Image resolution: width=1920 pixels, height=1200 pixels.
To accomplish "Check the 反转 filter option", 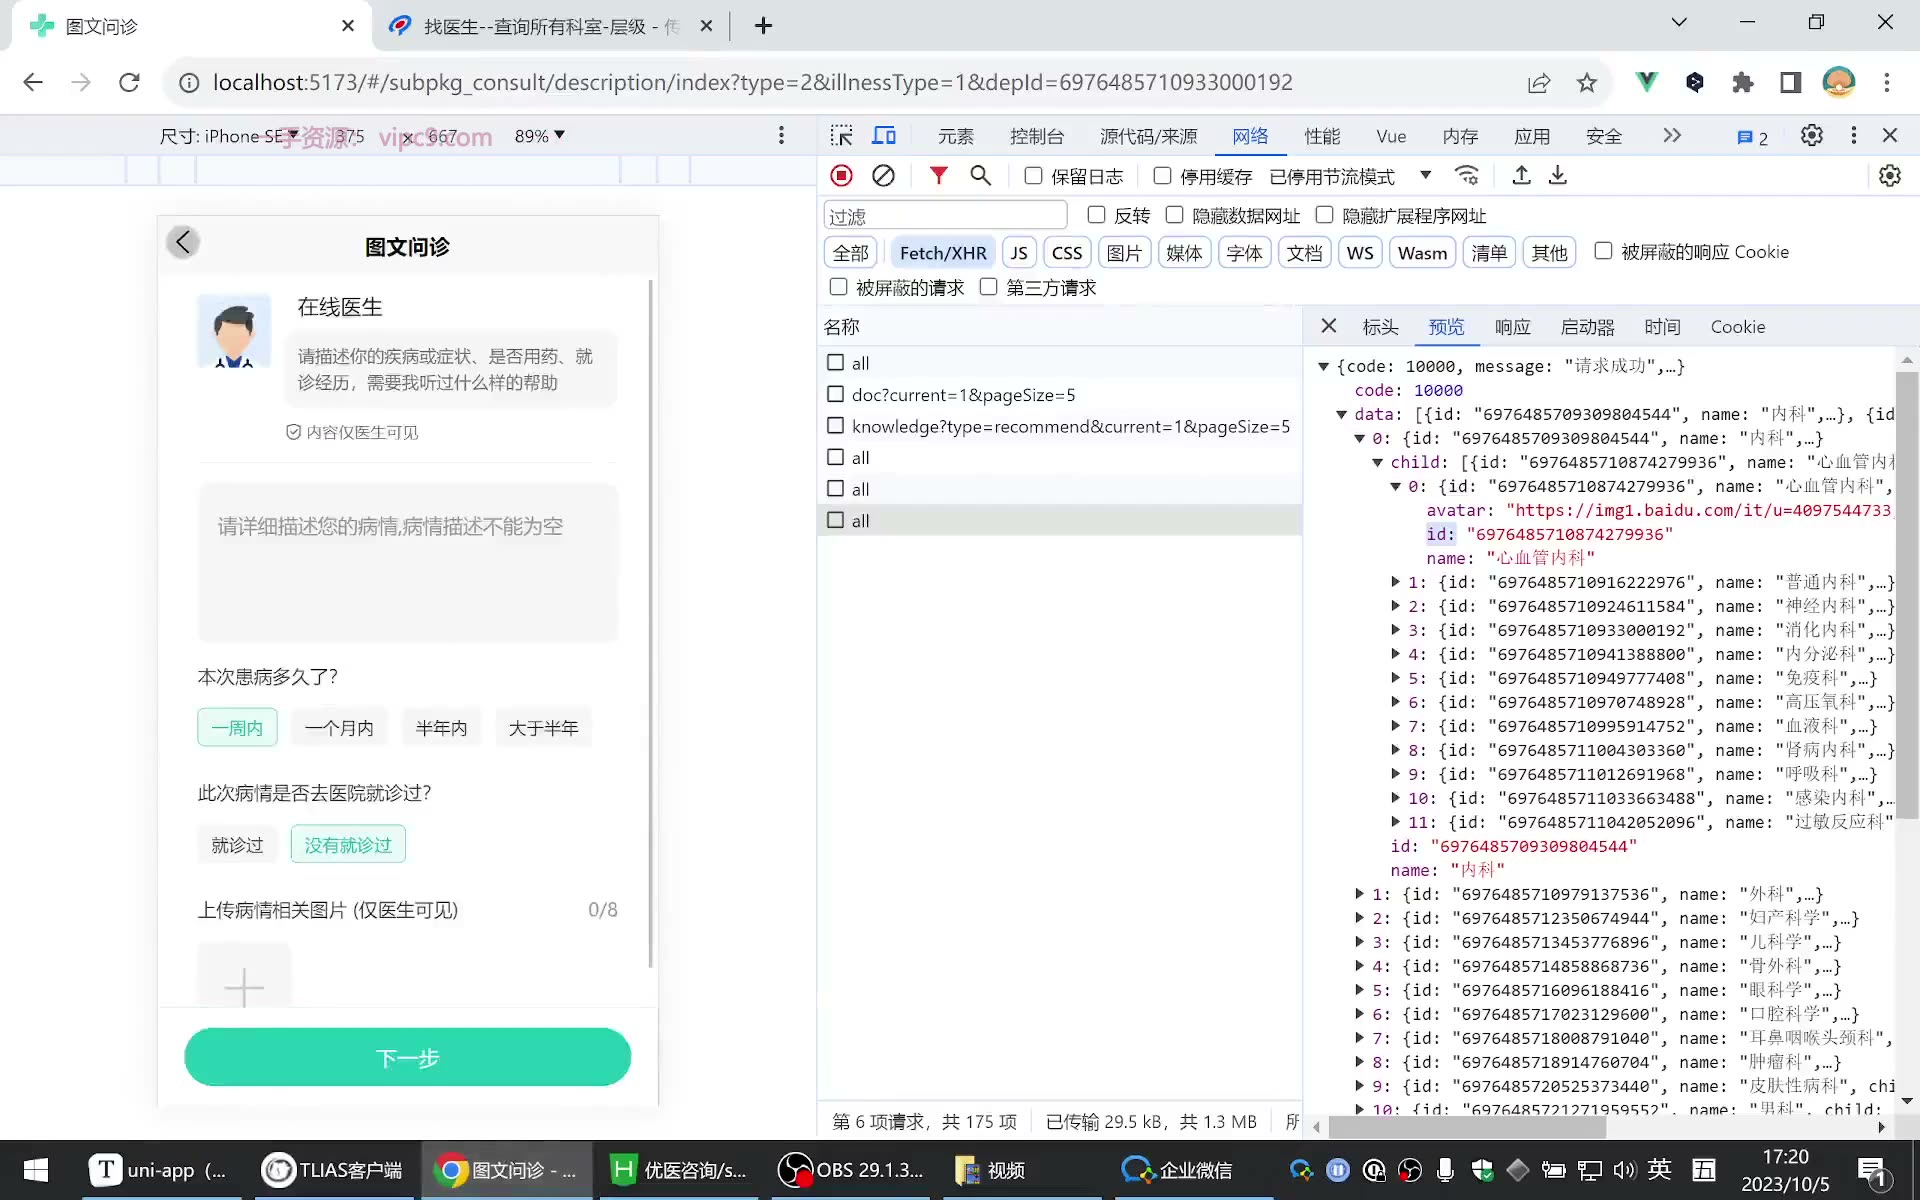I will click(x=1097, y=215).
